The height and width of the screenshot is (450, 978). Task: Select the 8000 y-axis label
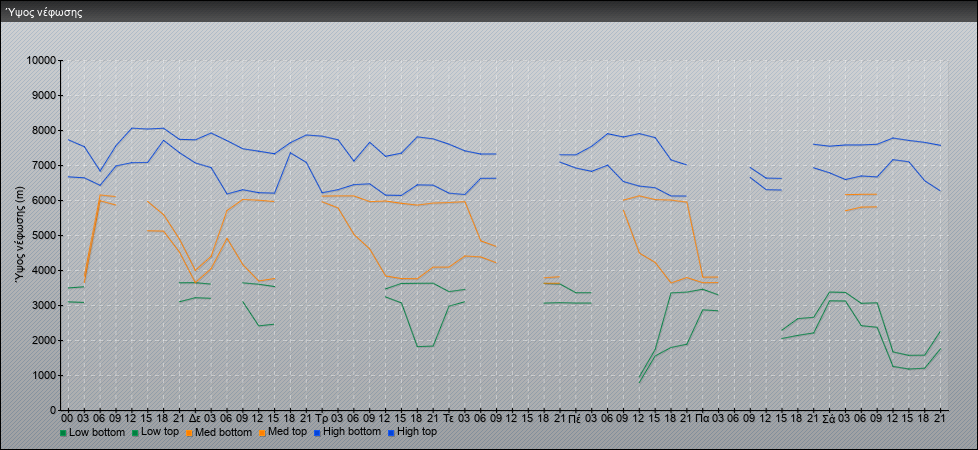(44, 130)
